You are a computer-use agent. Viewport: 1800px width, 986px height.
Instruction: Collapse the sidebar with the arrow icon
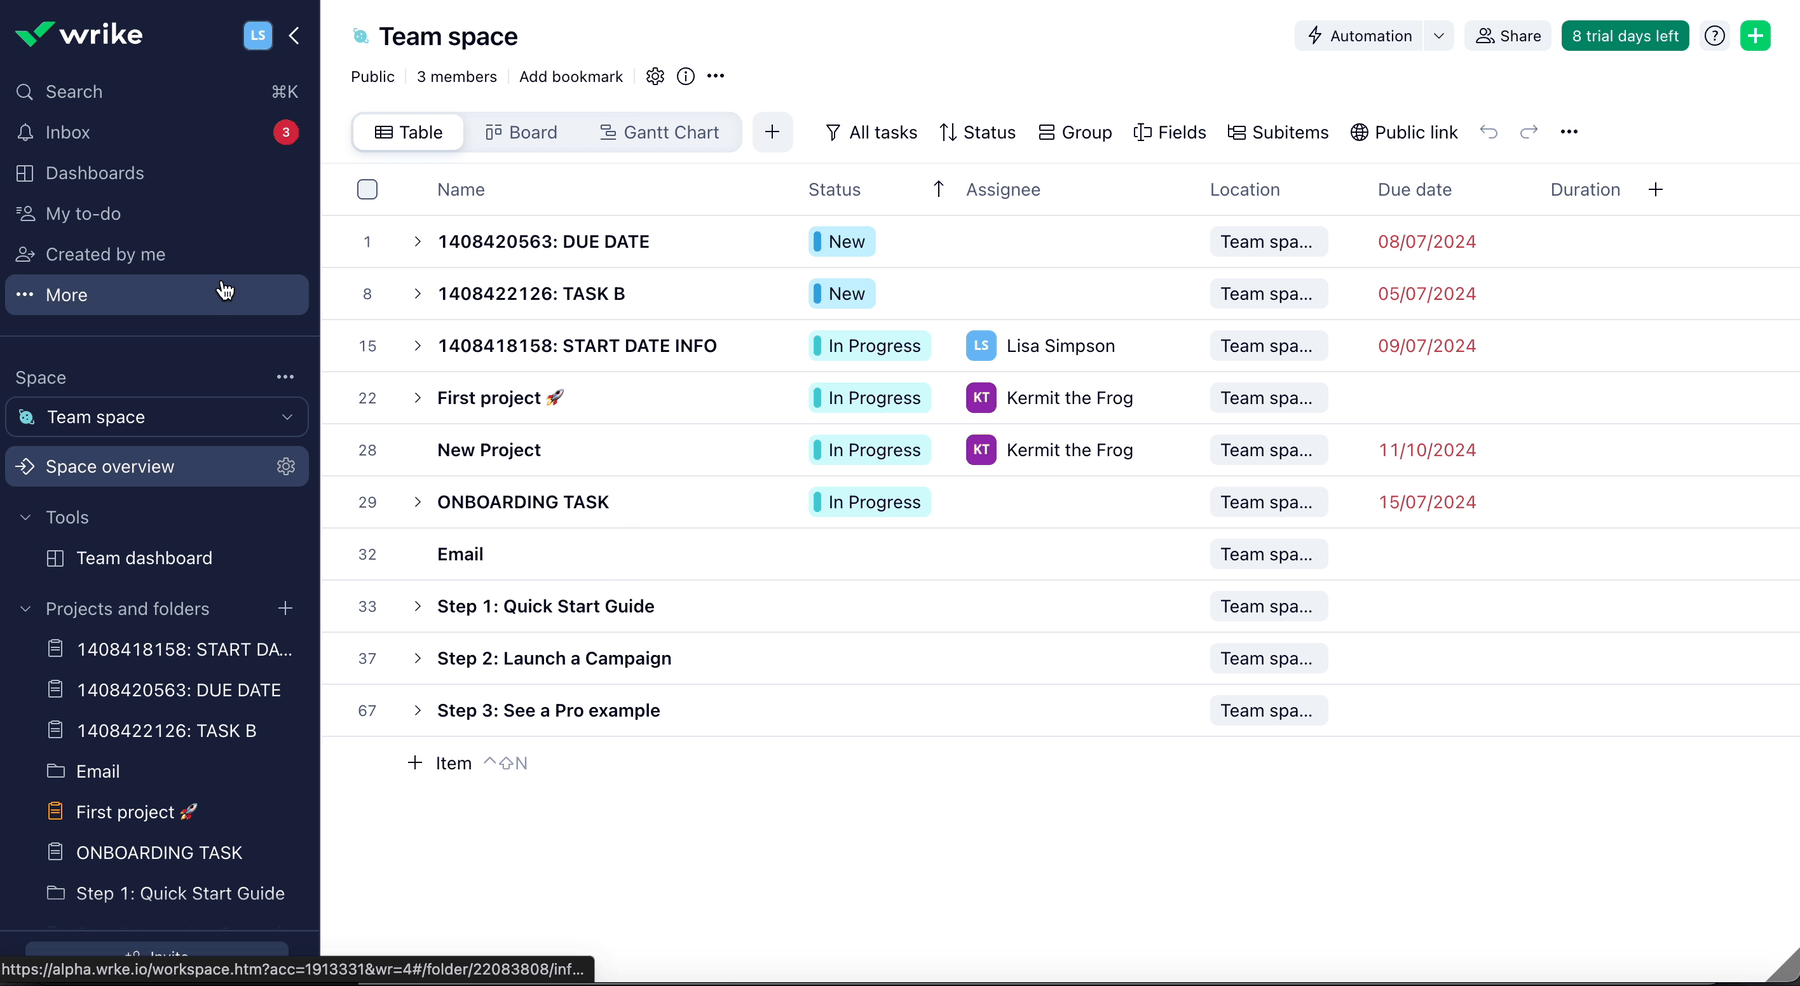[294, 36]
